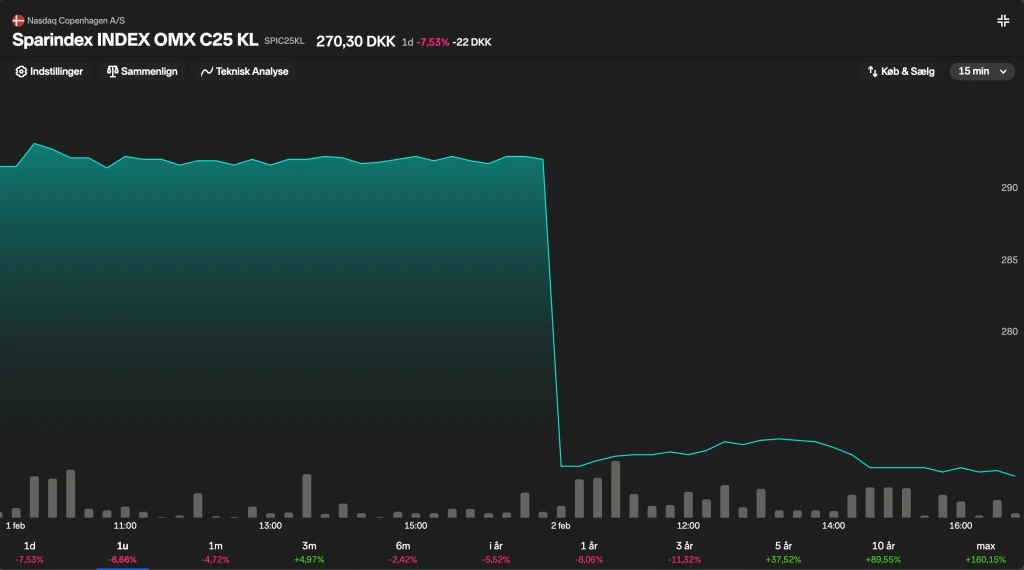Click the 2 feb date marker

pyautogui.click(x=560, y=526)
